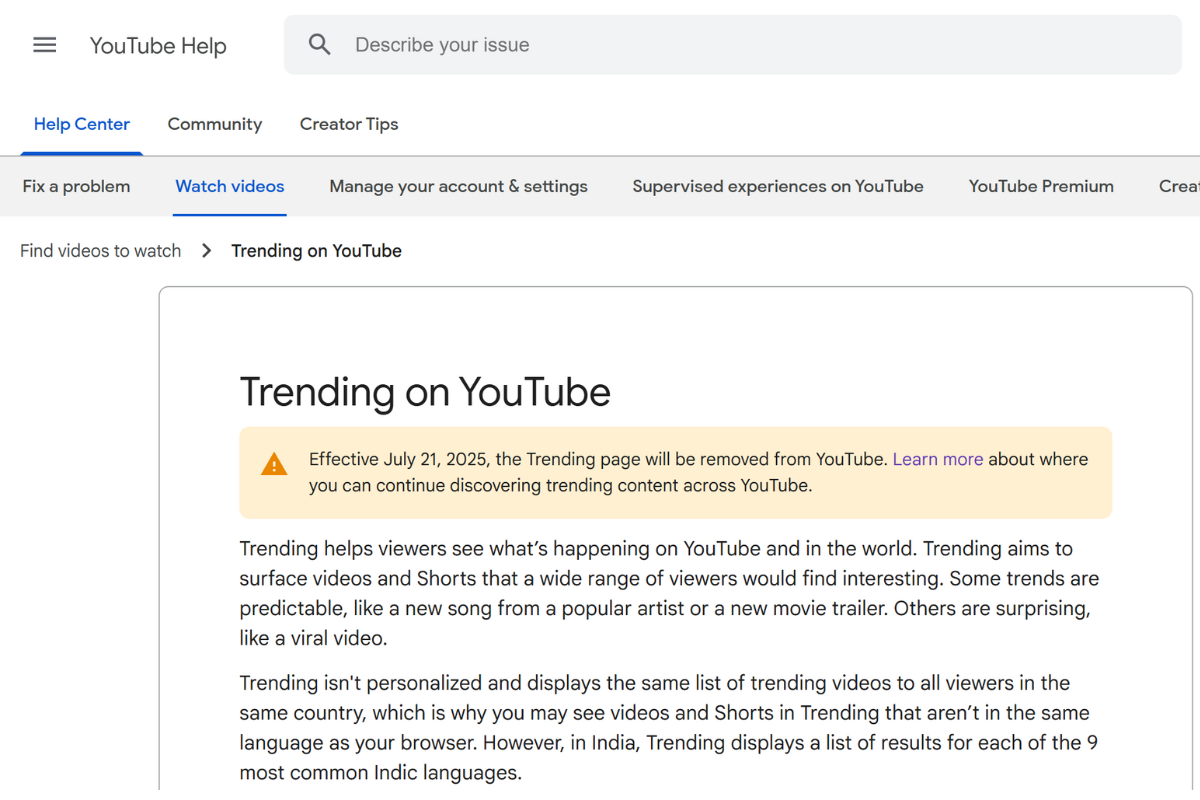Click the 'Learn more' link
Image resolution: width=1200 pixels, height=800 pixels.
click(938, 459)
